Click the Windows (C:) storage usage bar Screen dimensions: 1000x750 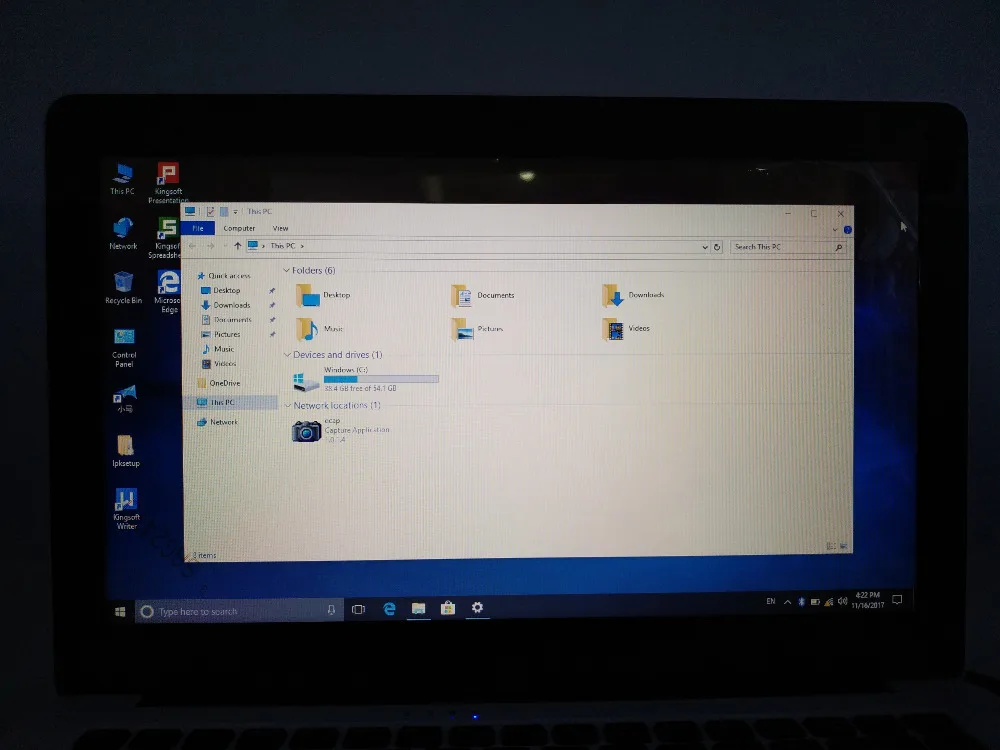(x=381, y=379)
